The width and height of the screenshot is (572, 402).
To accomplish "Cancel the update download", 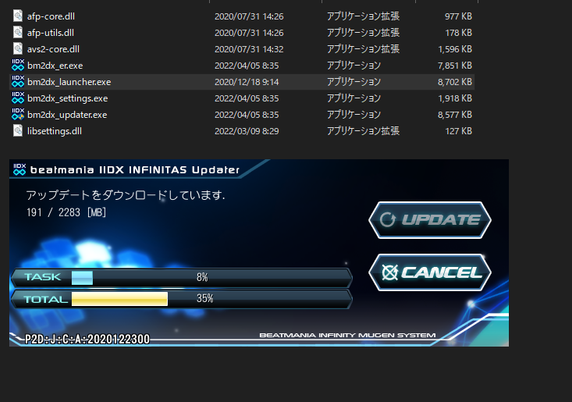I will click(430, 272).
